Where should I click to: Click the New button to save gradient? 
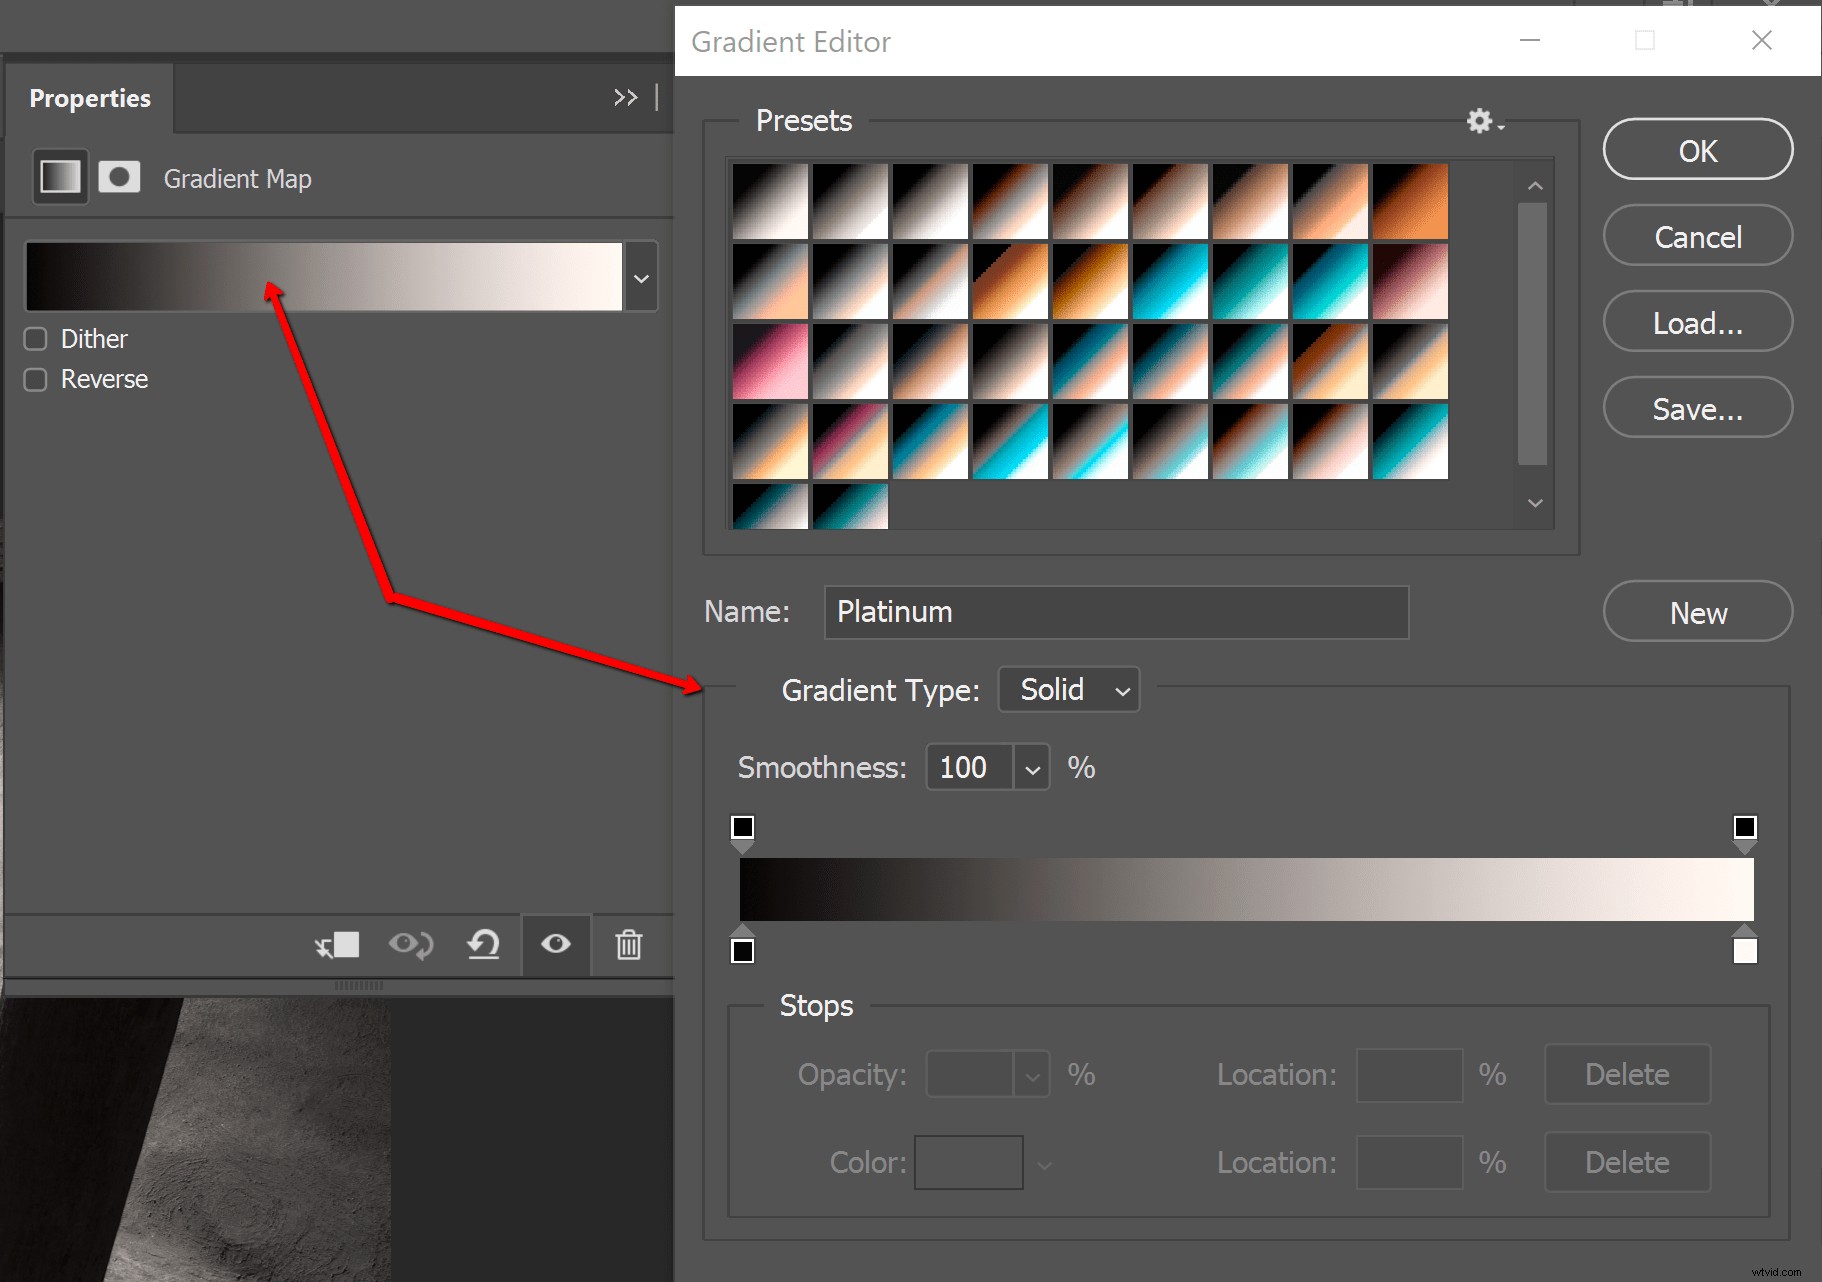tap(1697, 611)
